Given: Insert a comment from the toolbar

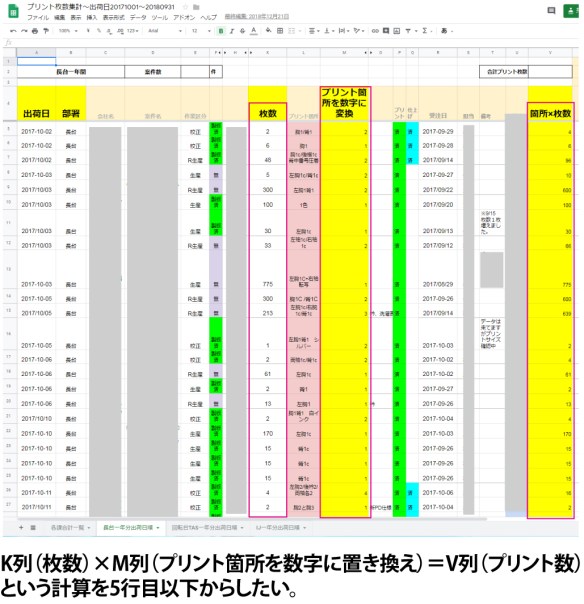Looking at the screenshot, I should click(386, 31).
